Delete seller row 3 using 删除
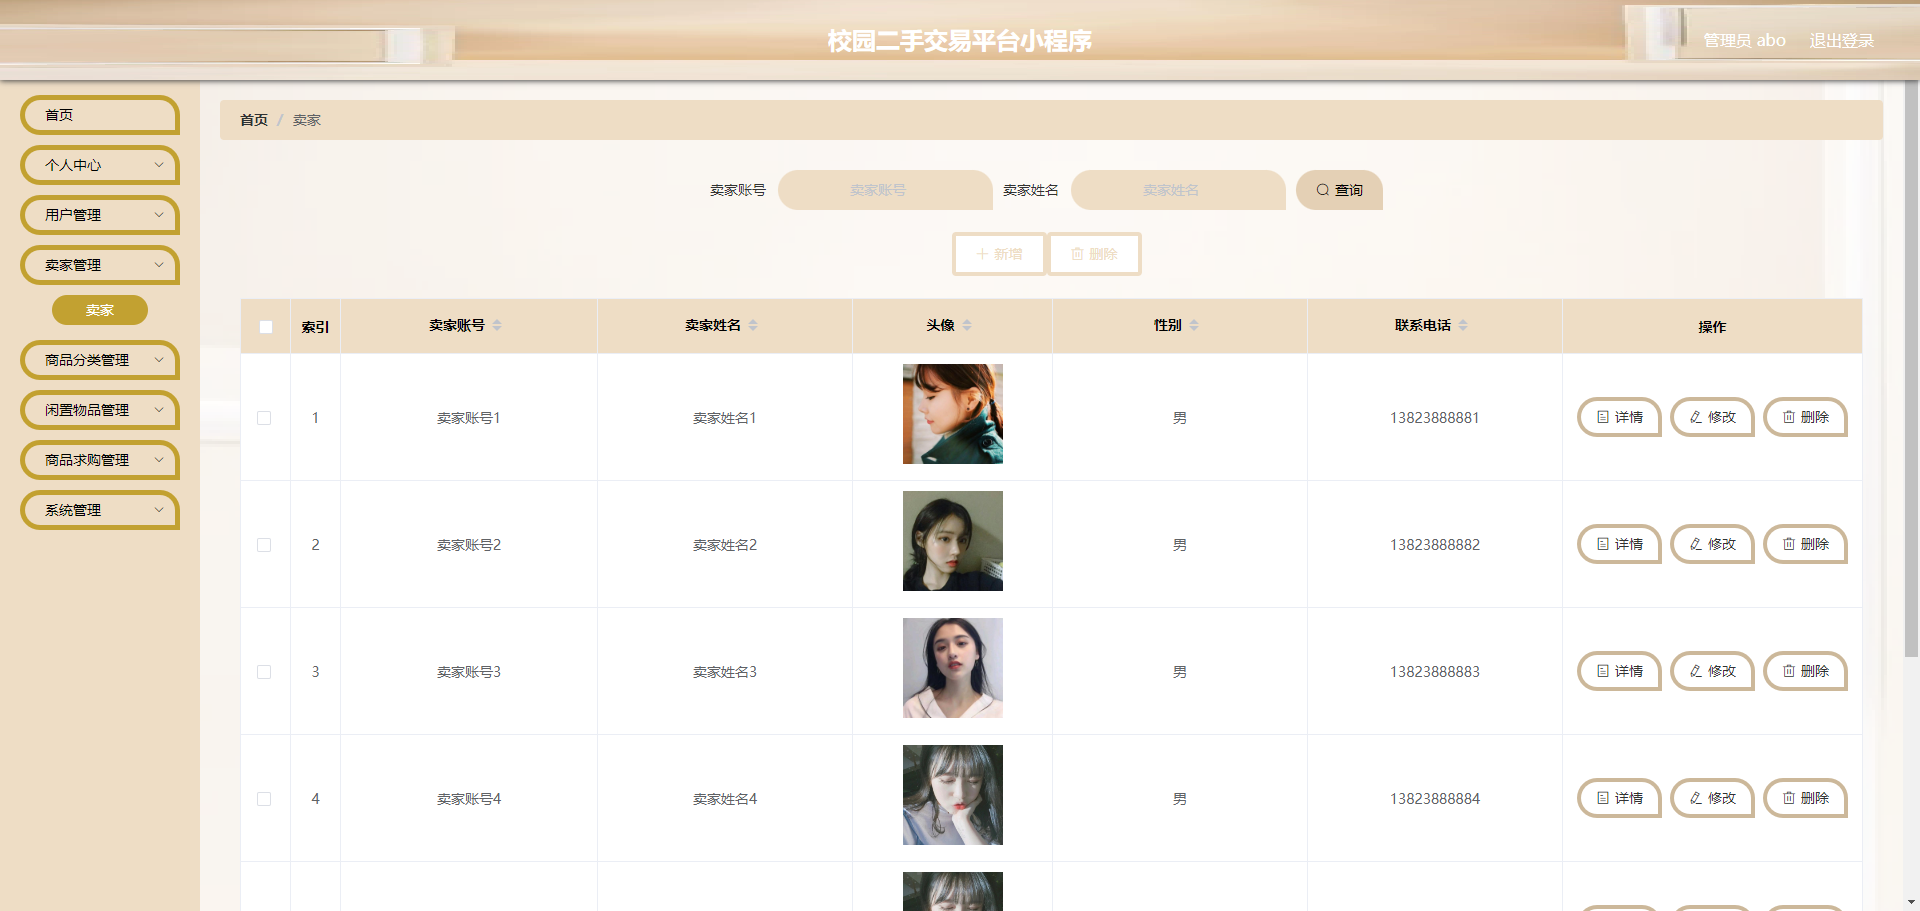 tap(1805, 671)
